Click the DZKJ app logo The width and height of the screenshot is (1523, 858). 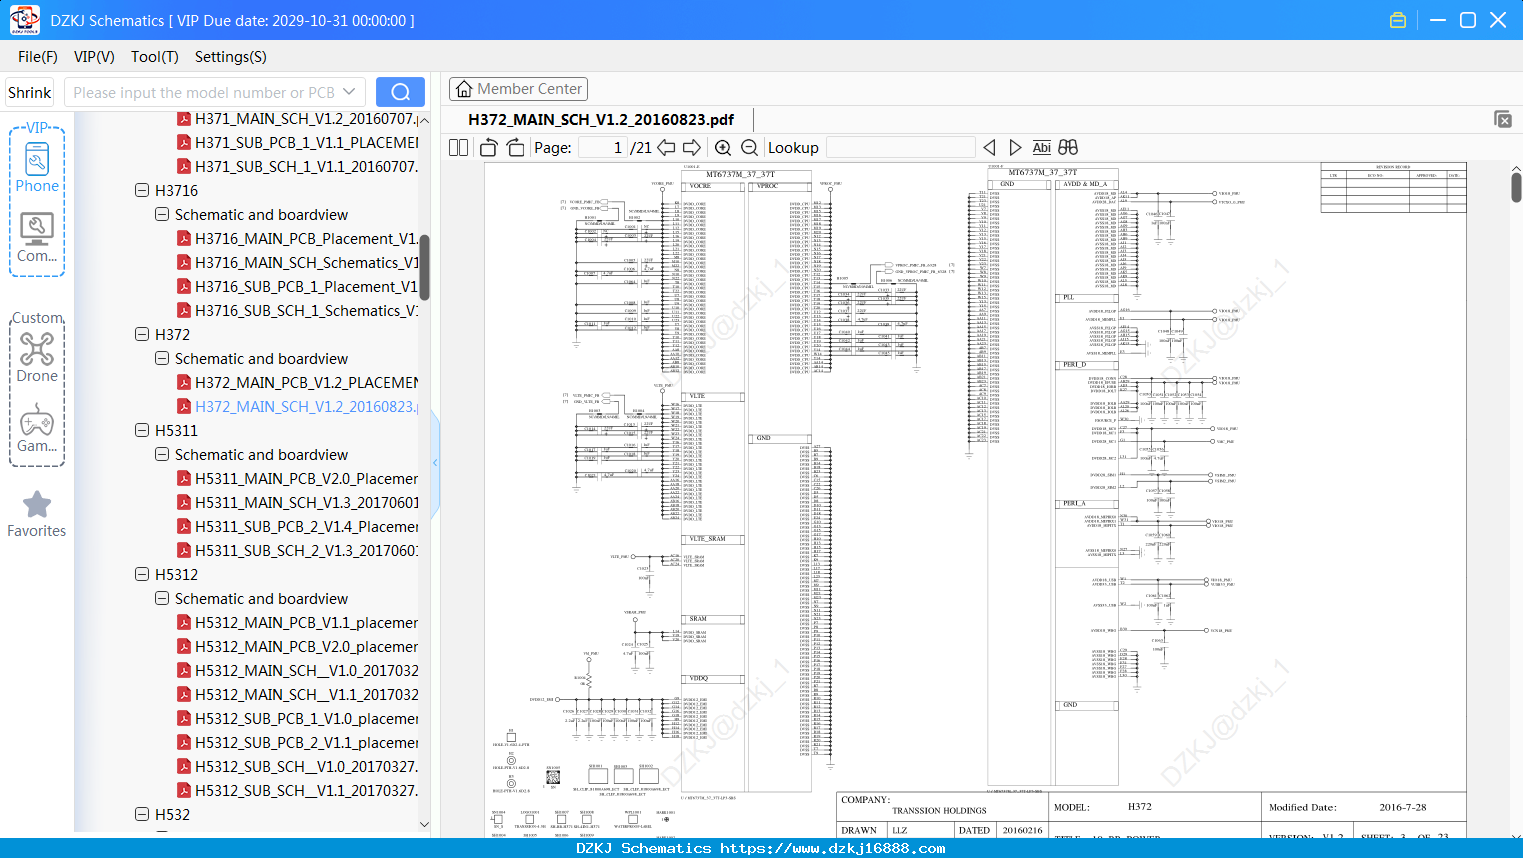click(24, 20)
